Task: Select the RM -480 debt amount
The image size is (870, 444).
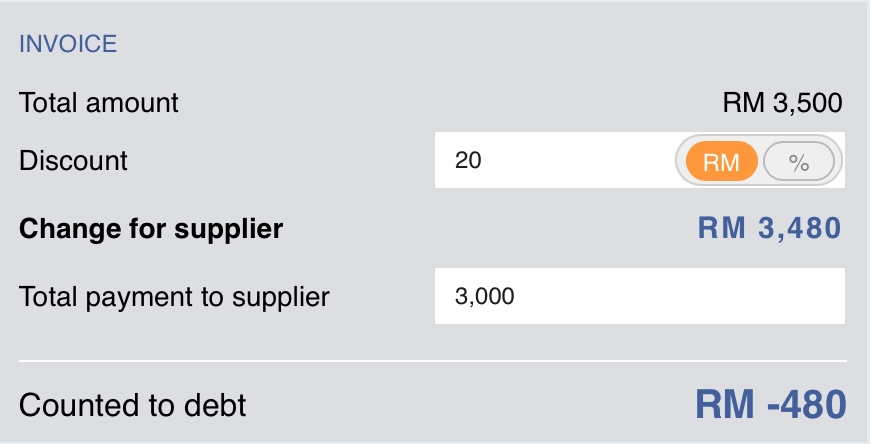Action: coord(770,404)
